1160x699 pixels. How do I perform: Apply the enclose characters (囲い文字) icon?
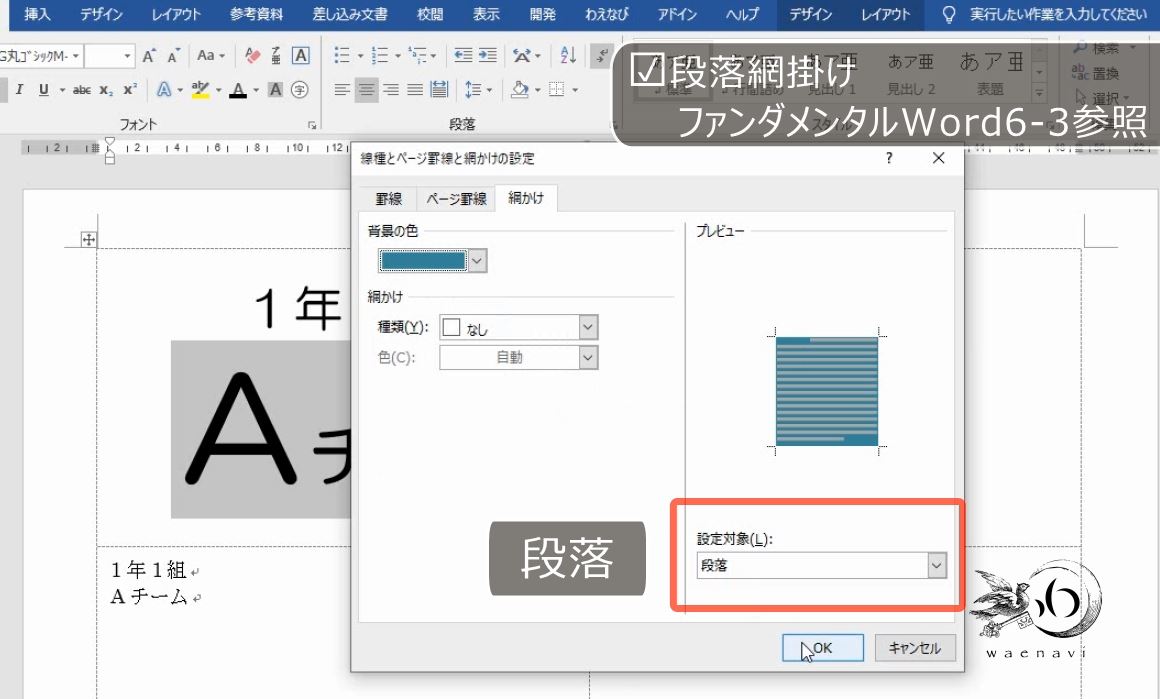pos(298,90)
